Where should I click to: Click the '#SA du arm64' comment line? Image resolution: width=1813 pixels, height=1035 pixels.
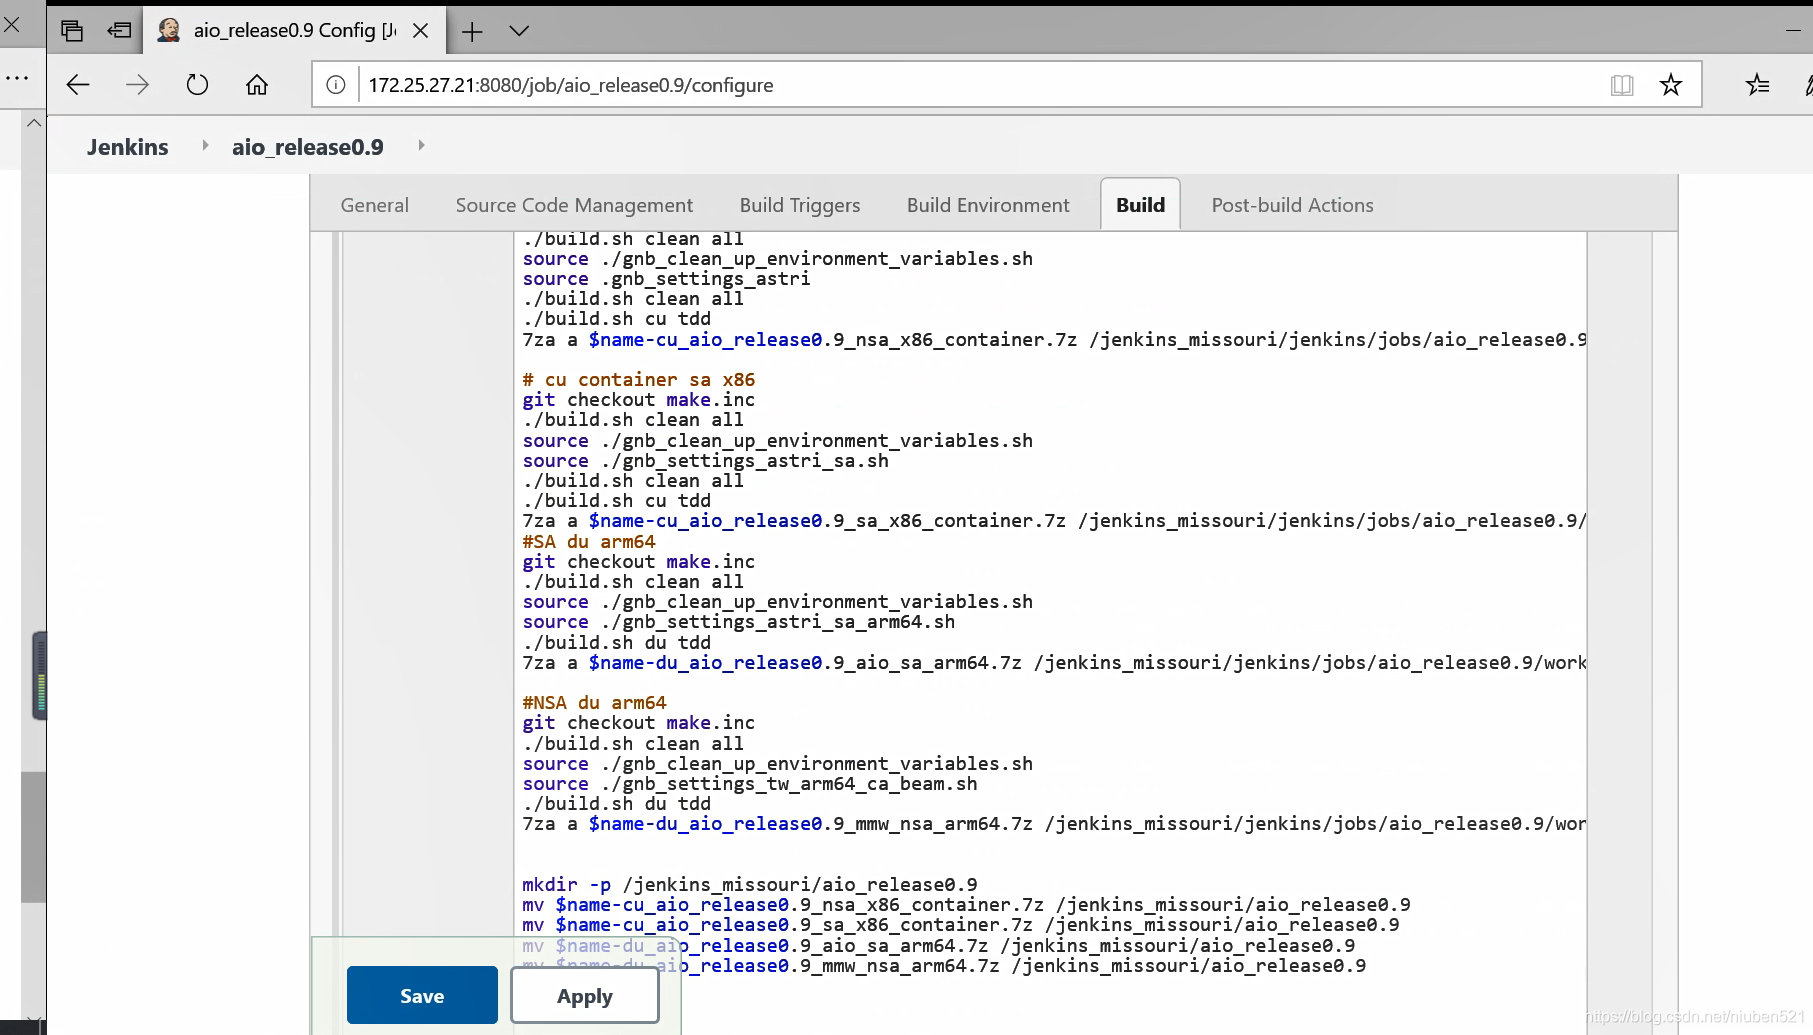click(589, 542)
